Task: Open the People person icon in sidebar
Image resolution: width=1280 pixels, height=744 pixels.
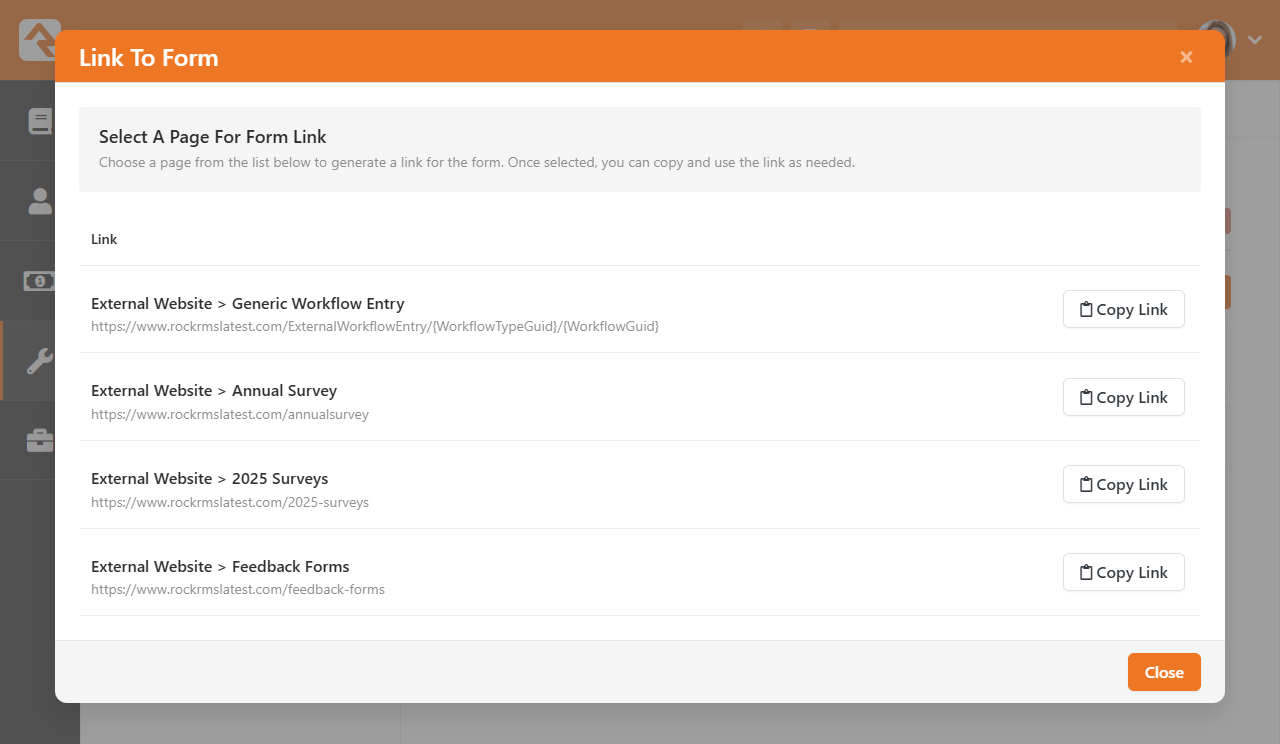Action: point(40,201)
